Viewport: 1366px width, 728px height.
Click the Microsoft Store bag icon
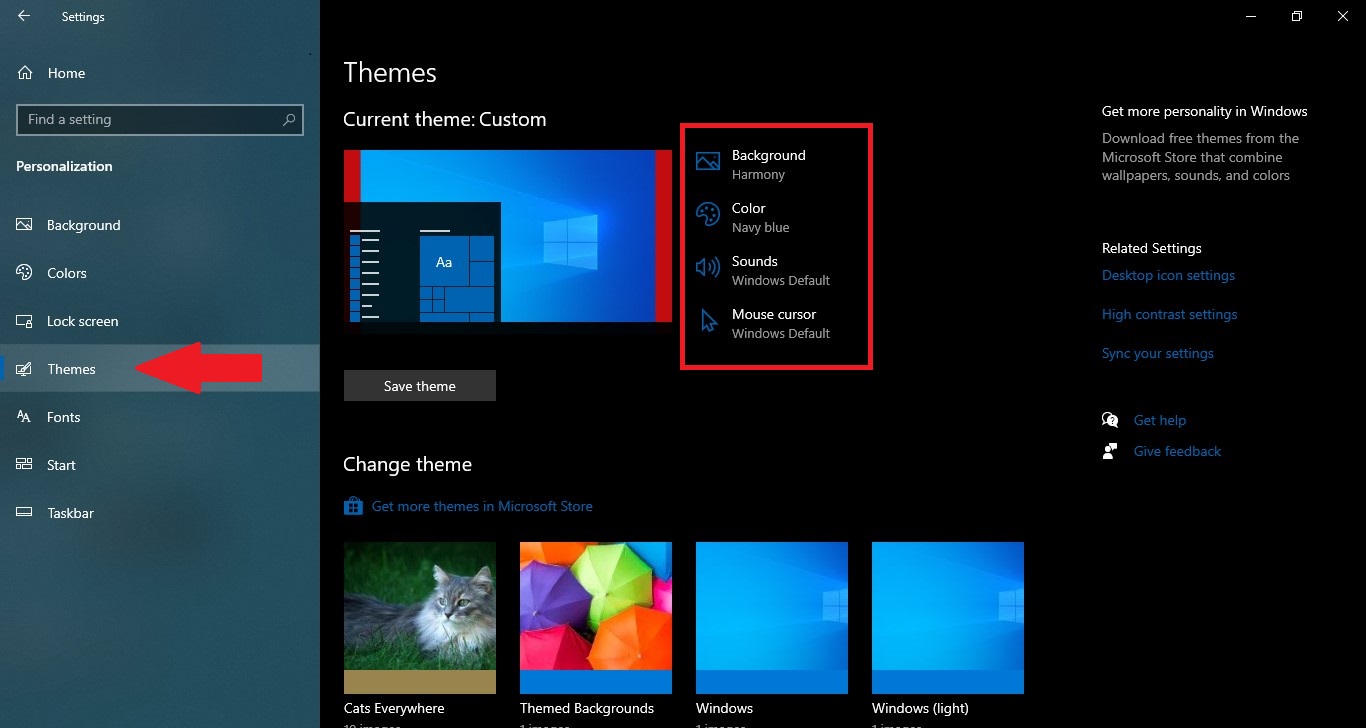(x=353, y=506)
